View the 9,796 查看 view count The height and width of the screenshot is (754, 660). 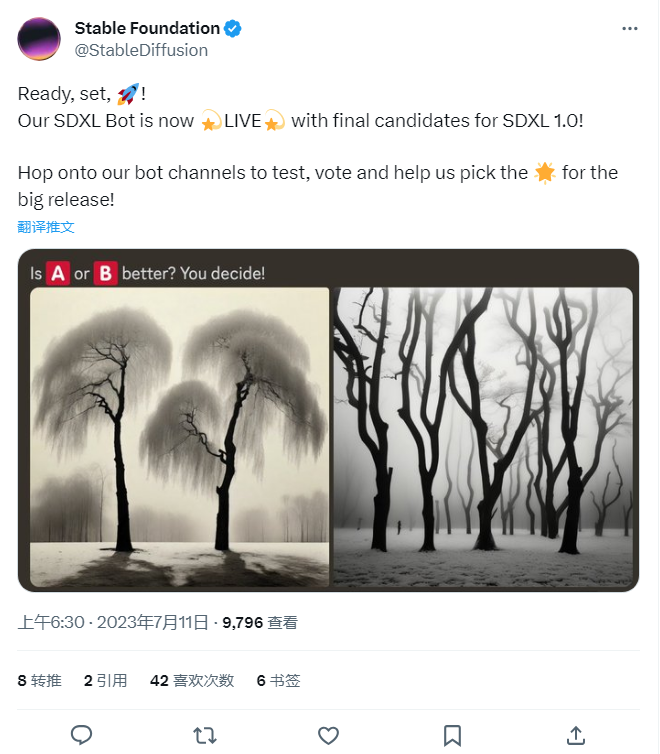260,622
